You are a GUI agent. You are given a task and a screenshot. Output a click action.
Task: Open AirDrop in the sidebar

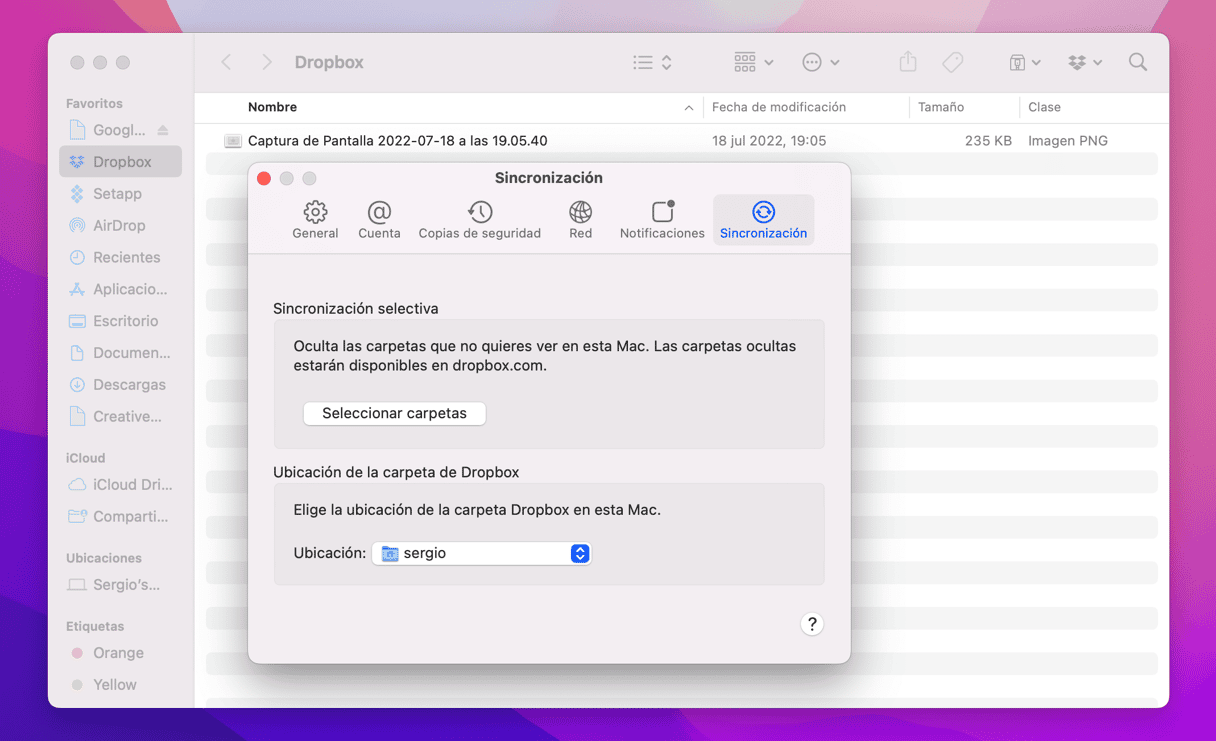click(121, 226)
